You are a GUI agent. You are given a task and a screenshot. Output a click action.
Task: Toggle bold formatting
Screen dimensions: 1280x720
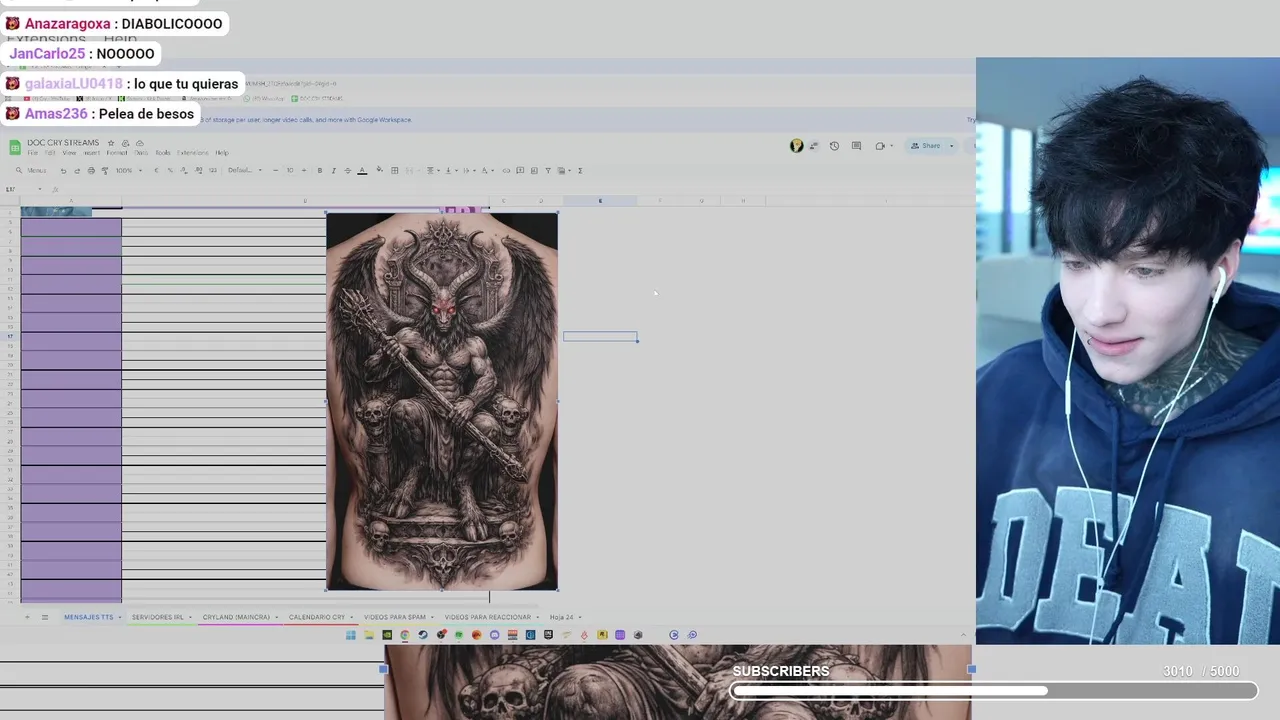320,170
